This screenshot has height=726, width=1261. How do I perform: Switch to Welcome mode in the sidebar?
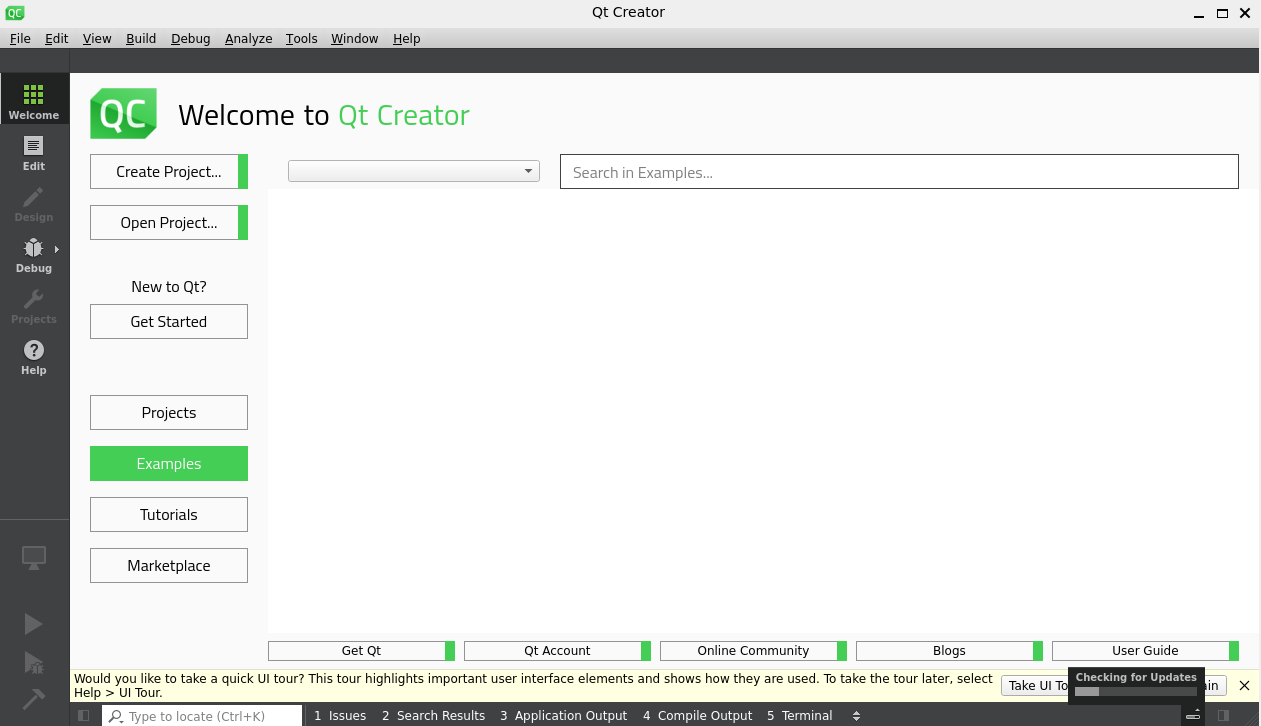click(34, 99)
